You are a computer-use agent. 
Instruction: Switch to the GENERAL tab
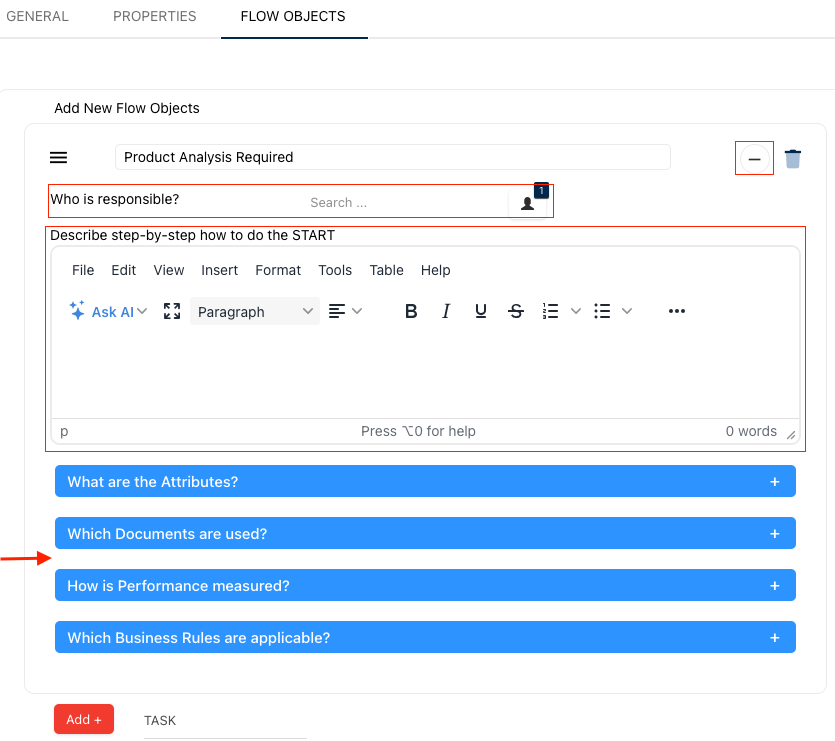37,17
